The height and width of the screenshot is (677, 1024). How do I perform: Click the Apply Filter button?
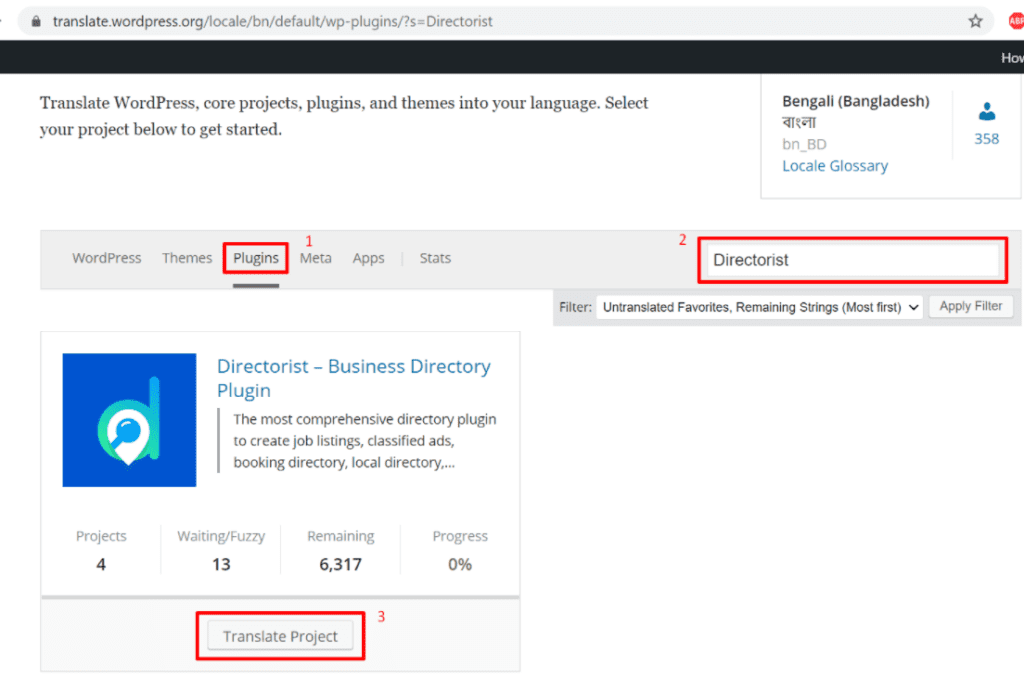tap(970, 306)
